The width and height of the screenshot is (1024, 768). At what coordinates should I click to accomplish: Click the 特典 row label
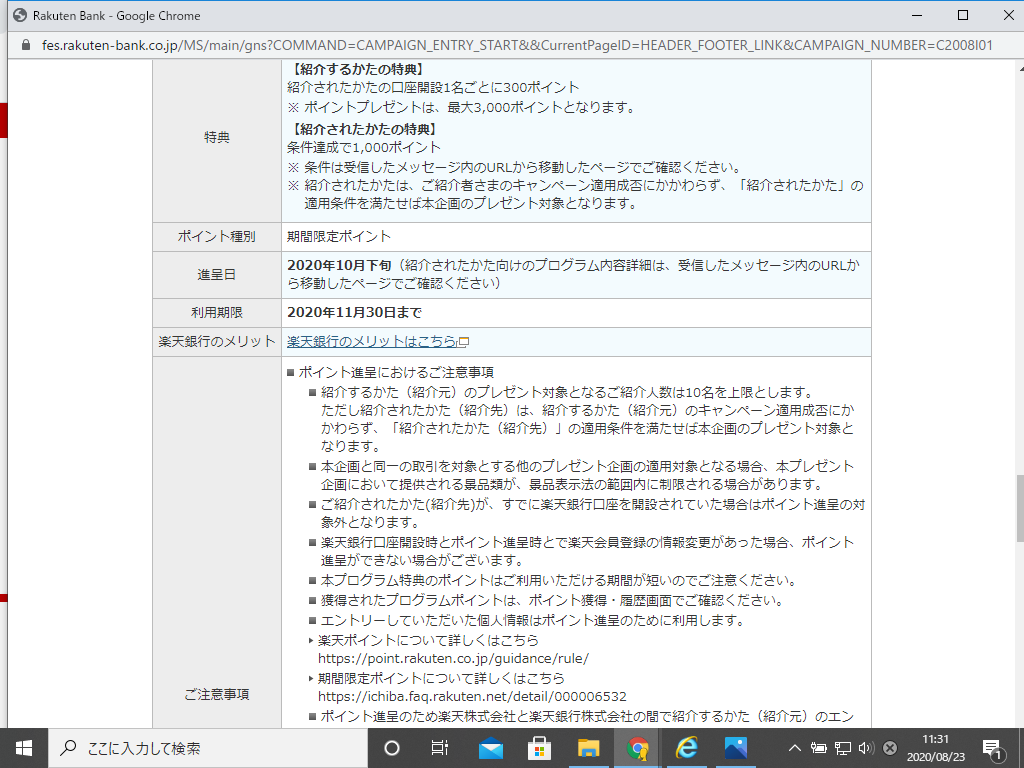click(x=217, y=137)
